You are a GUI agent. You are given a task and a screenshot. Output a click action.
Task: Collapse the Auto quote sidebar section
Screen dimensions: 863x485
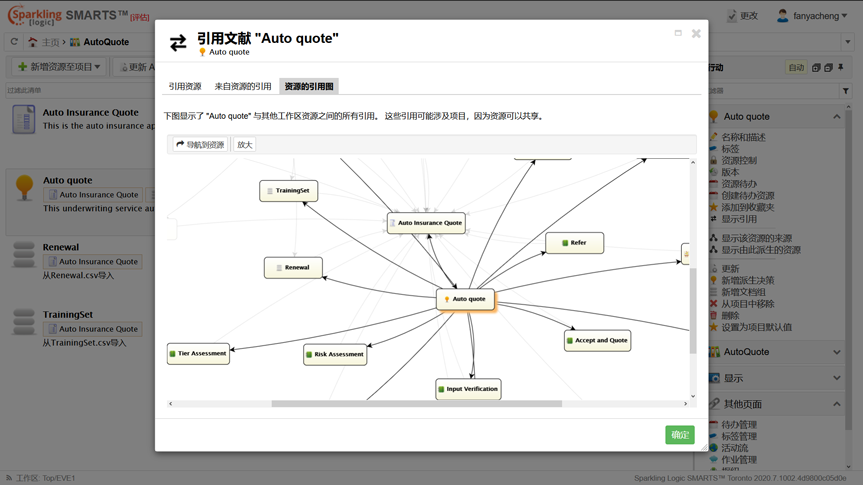point(836,117)
